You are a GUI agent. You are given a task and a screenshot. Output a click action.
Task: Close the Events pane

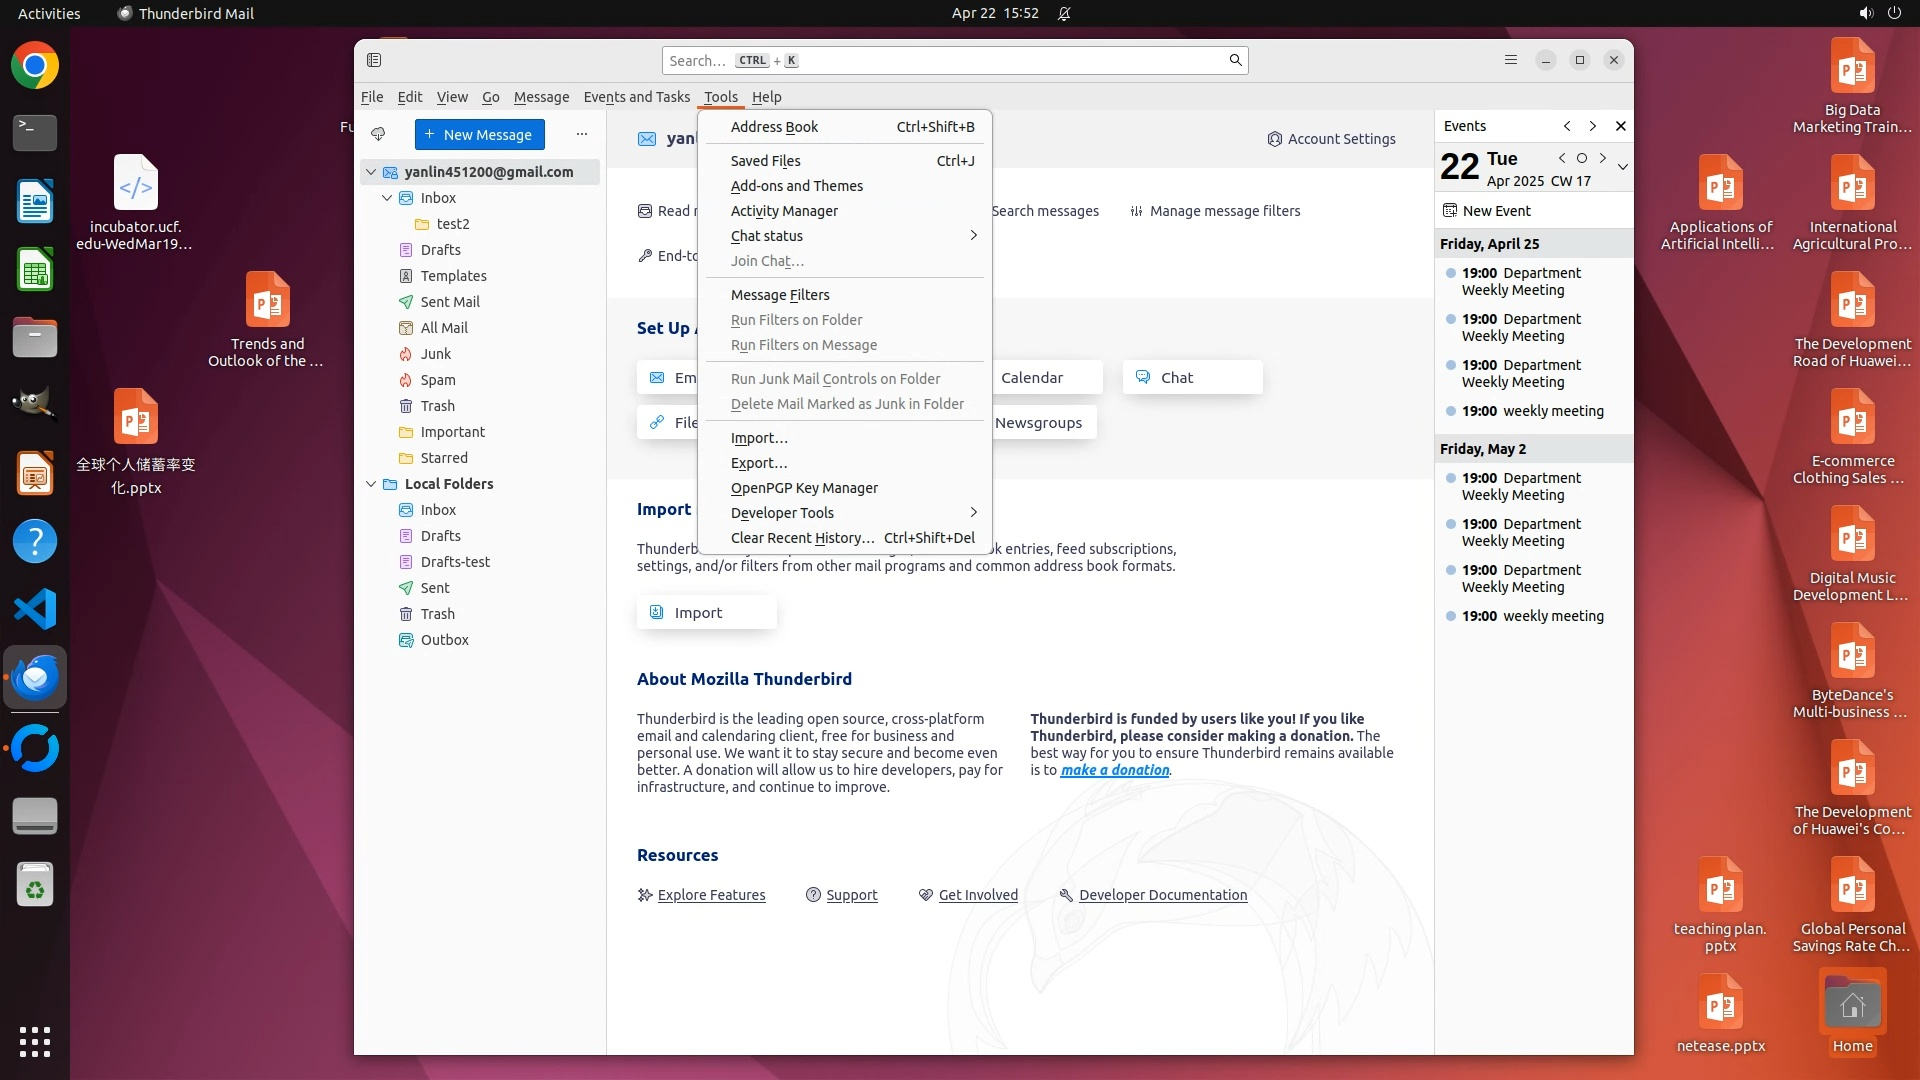(x=1621, y=126)
